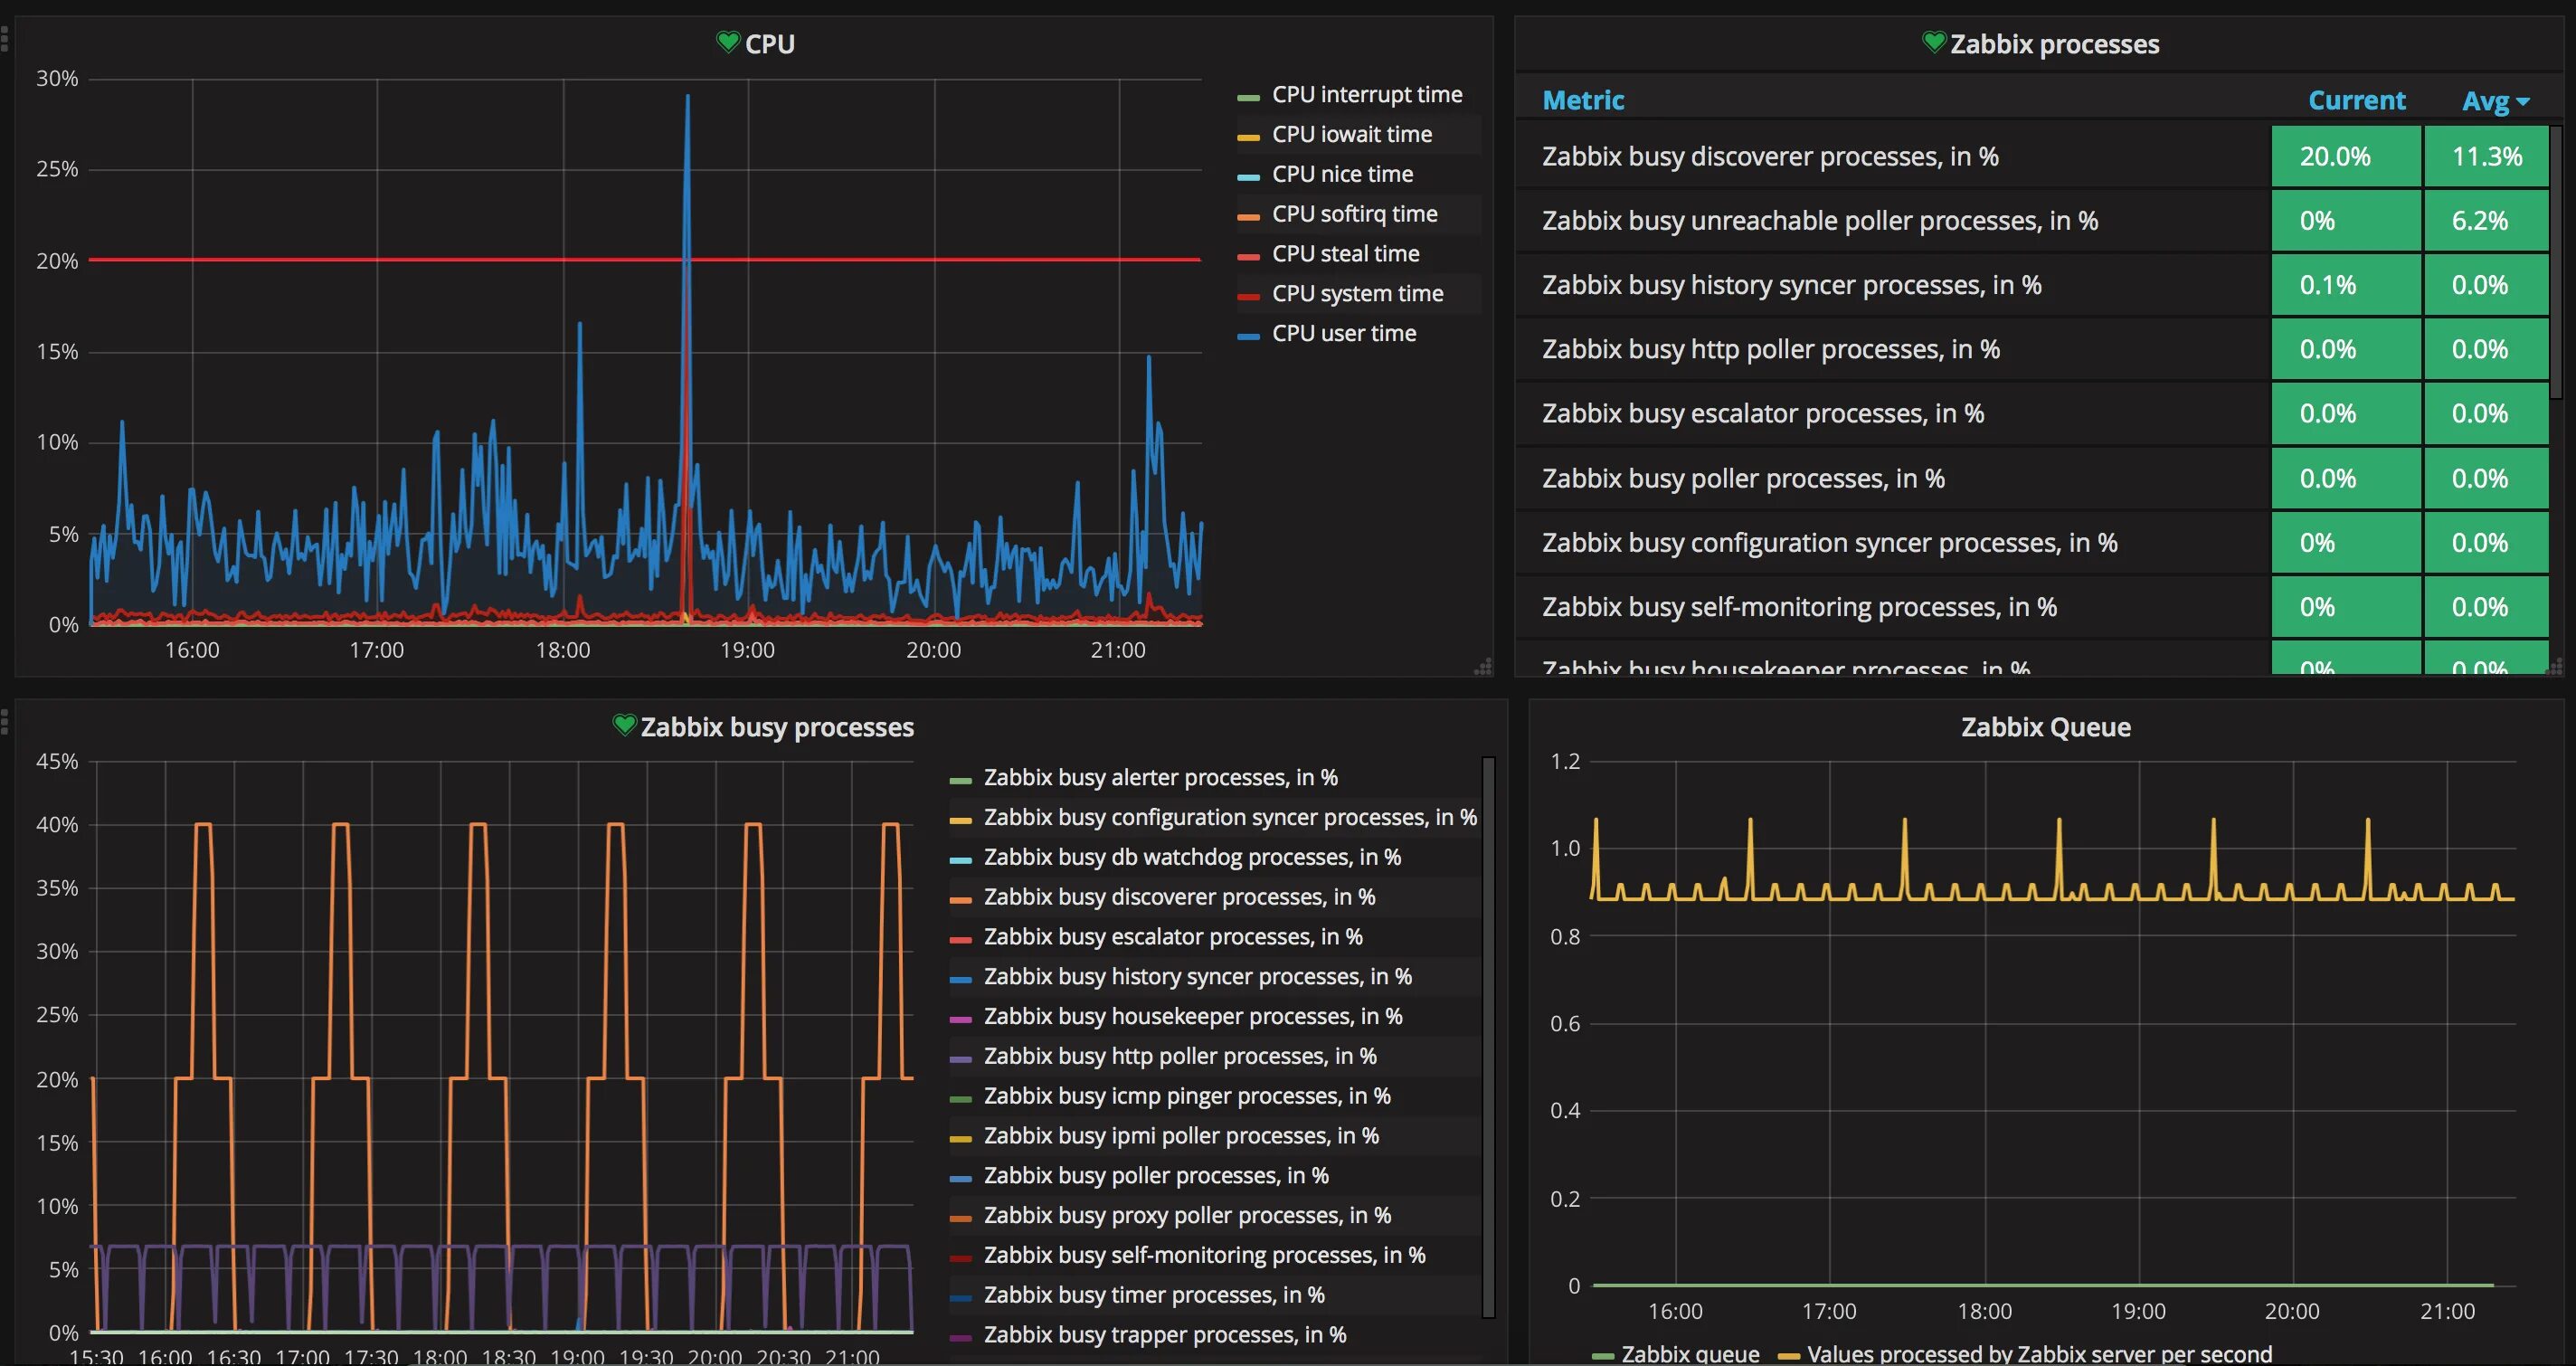
Task: Open the top dashboard row handle menu
Action: [x=5, y=39]
